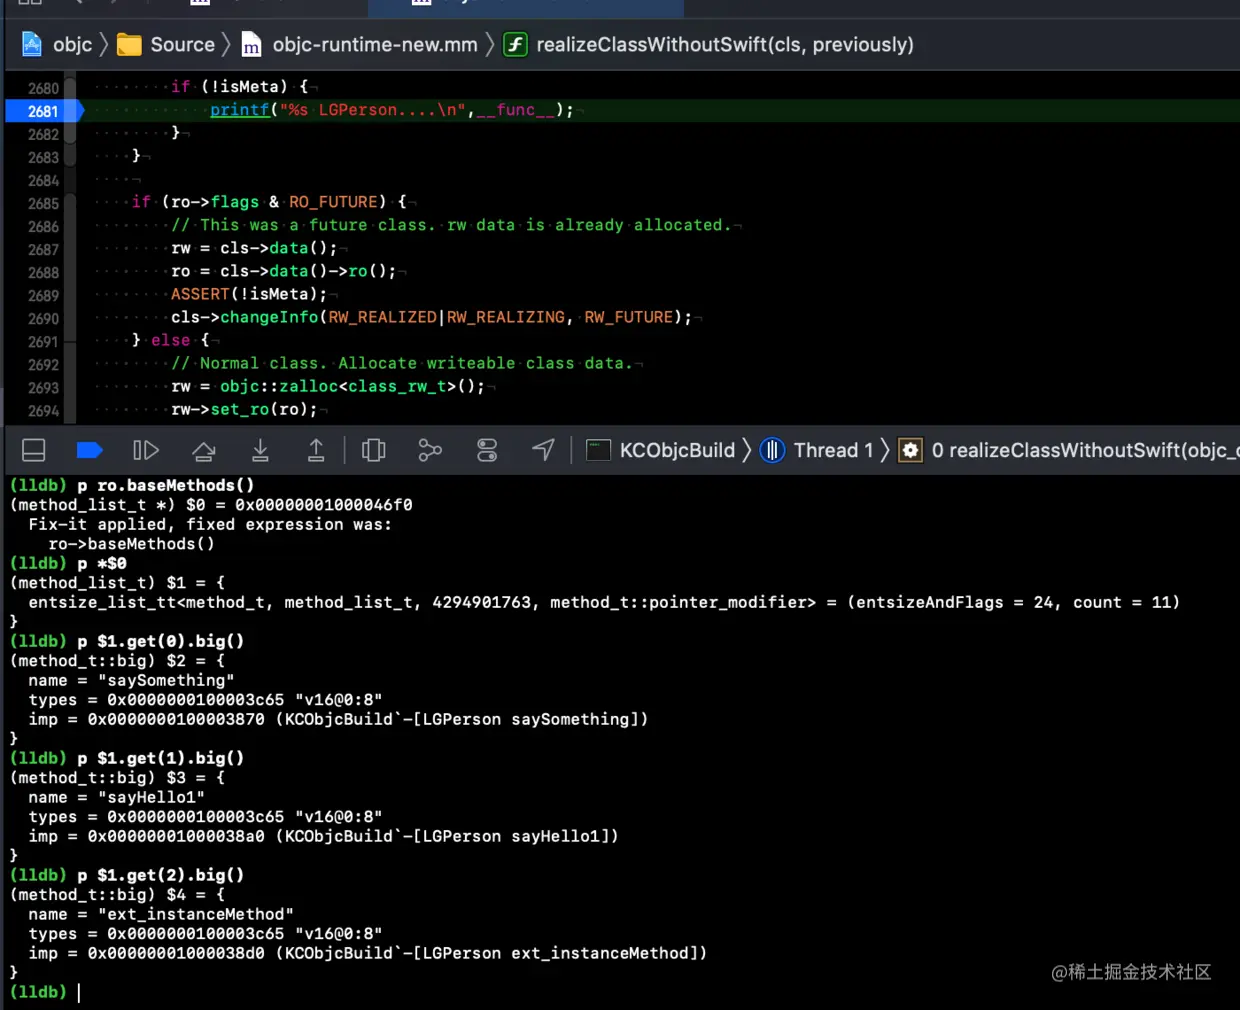Toggle the debug area hide button
Viewport: 1240px width, 1010px height.
coord(34,450)
